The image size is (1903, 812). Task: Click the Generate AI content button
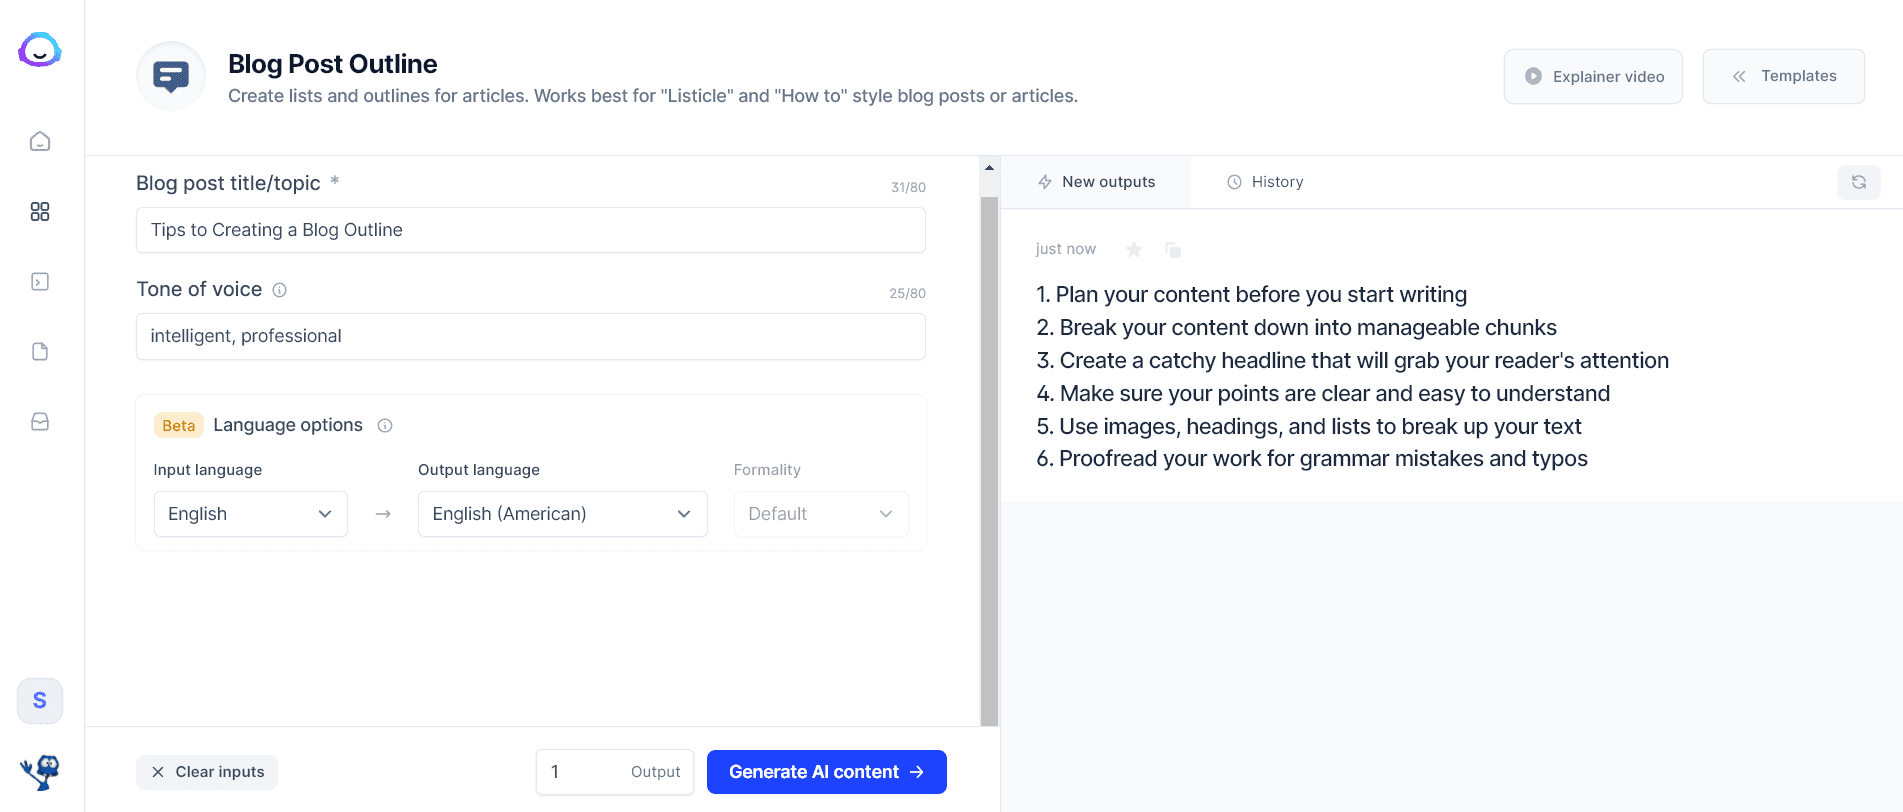pyautogui.click(x=827, y=772)
